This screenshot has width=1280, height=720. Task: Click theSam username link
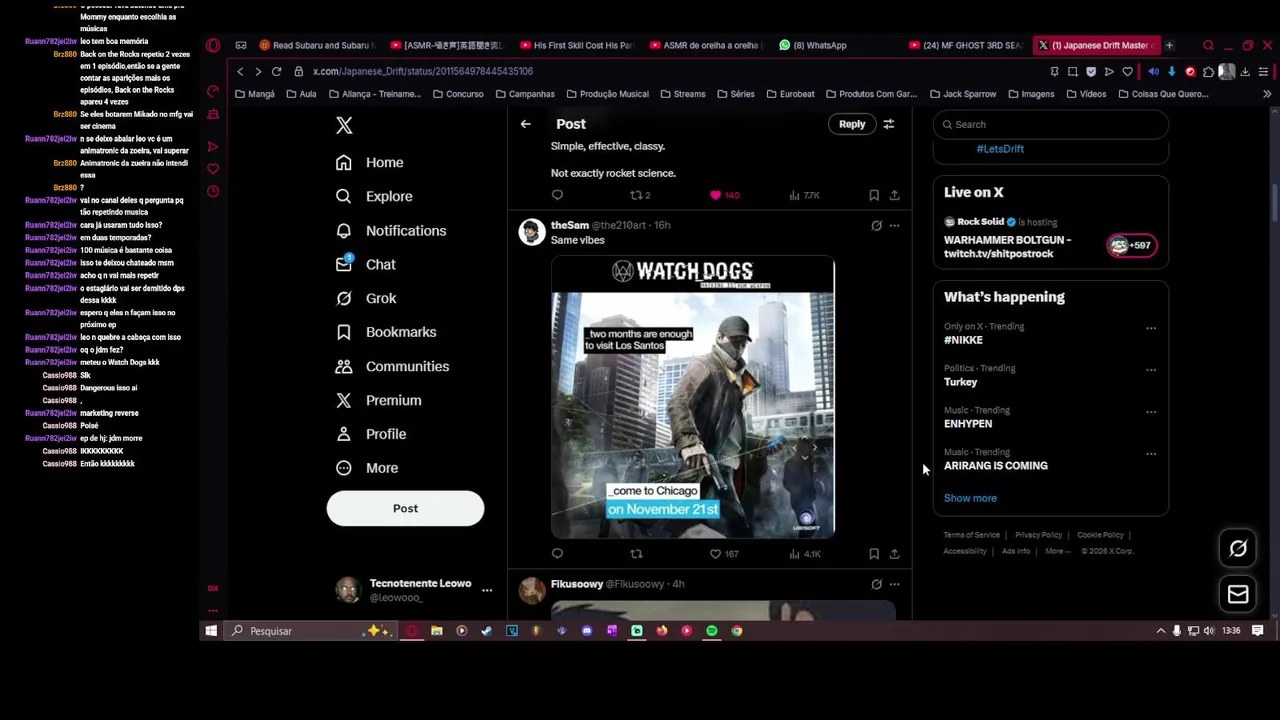coord(570,226)
